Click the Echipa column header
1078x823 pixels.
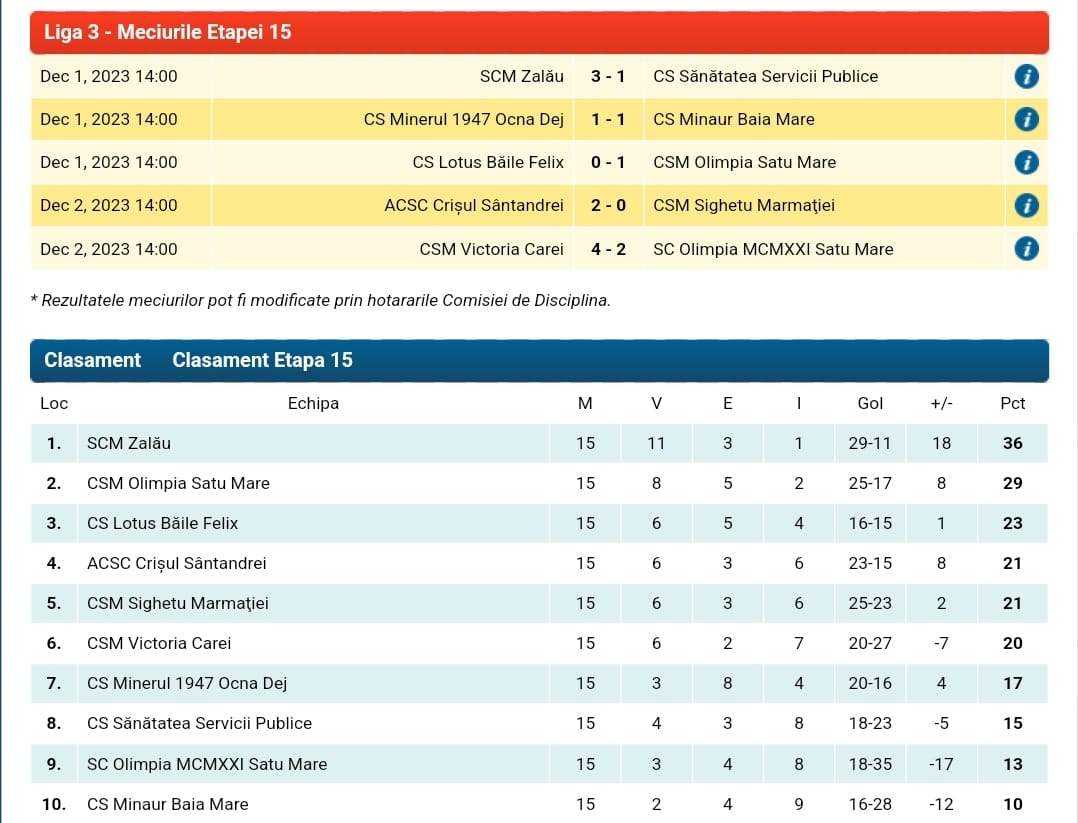pyautogui.click(x=313, y=403)
